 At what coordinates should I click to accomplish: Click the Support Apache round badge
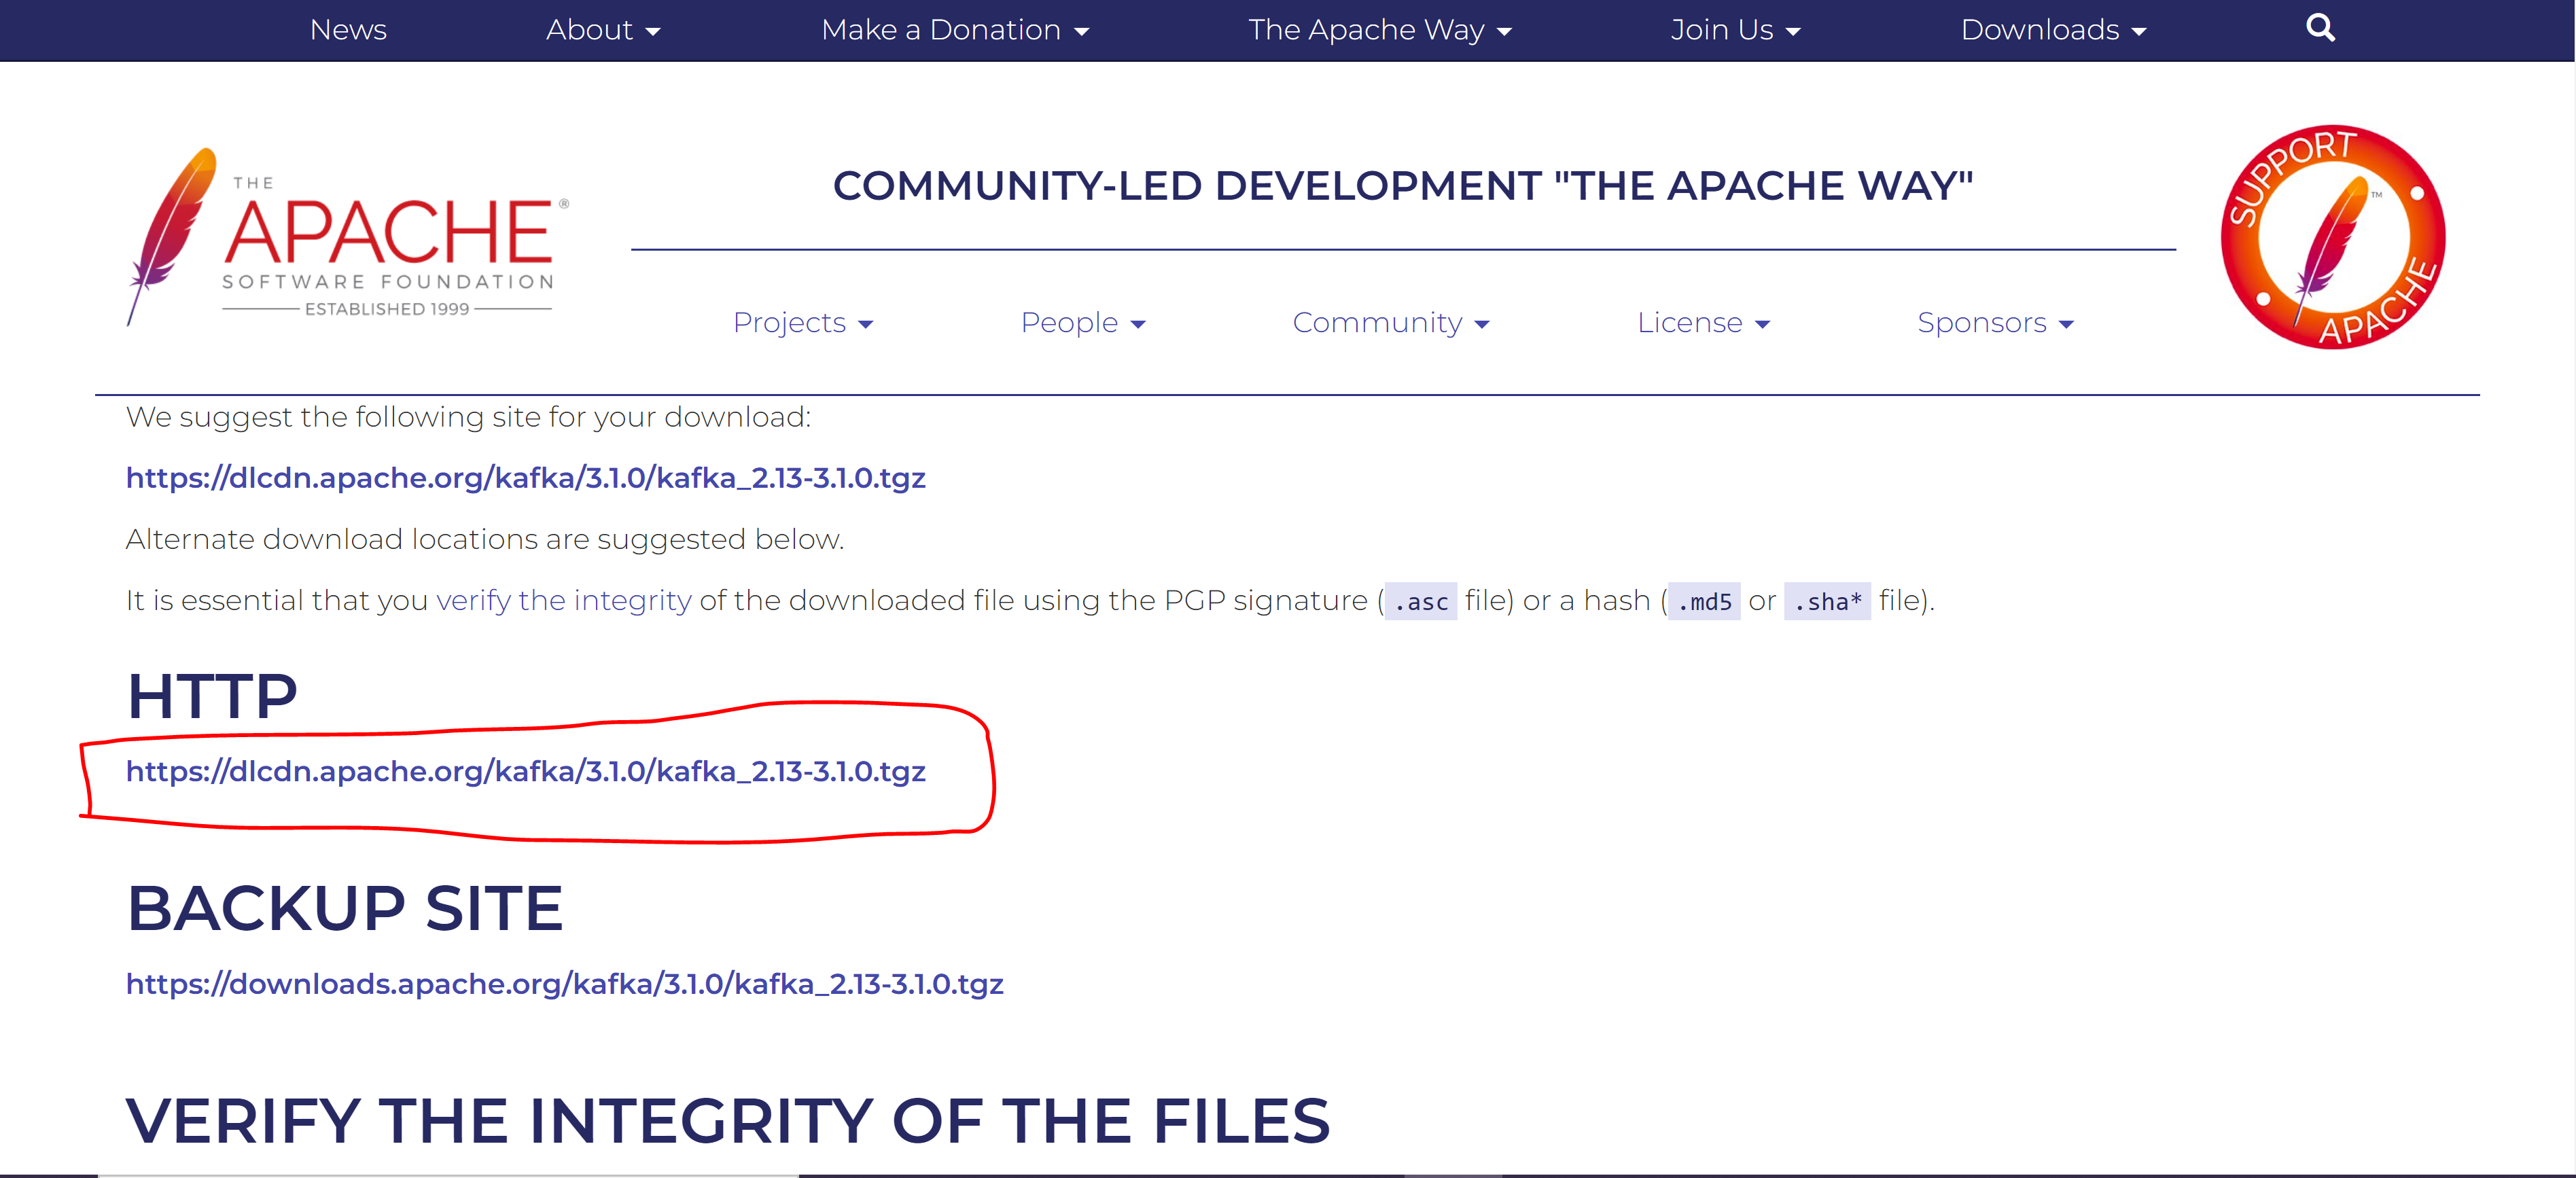[2332, 237]
